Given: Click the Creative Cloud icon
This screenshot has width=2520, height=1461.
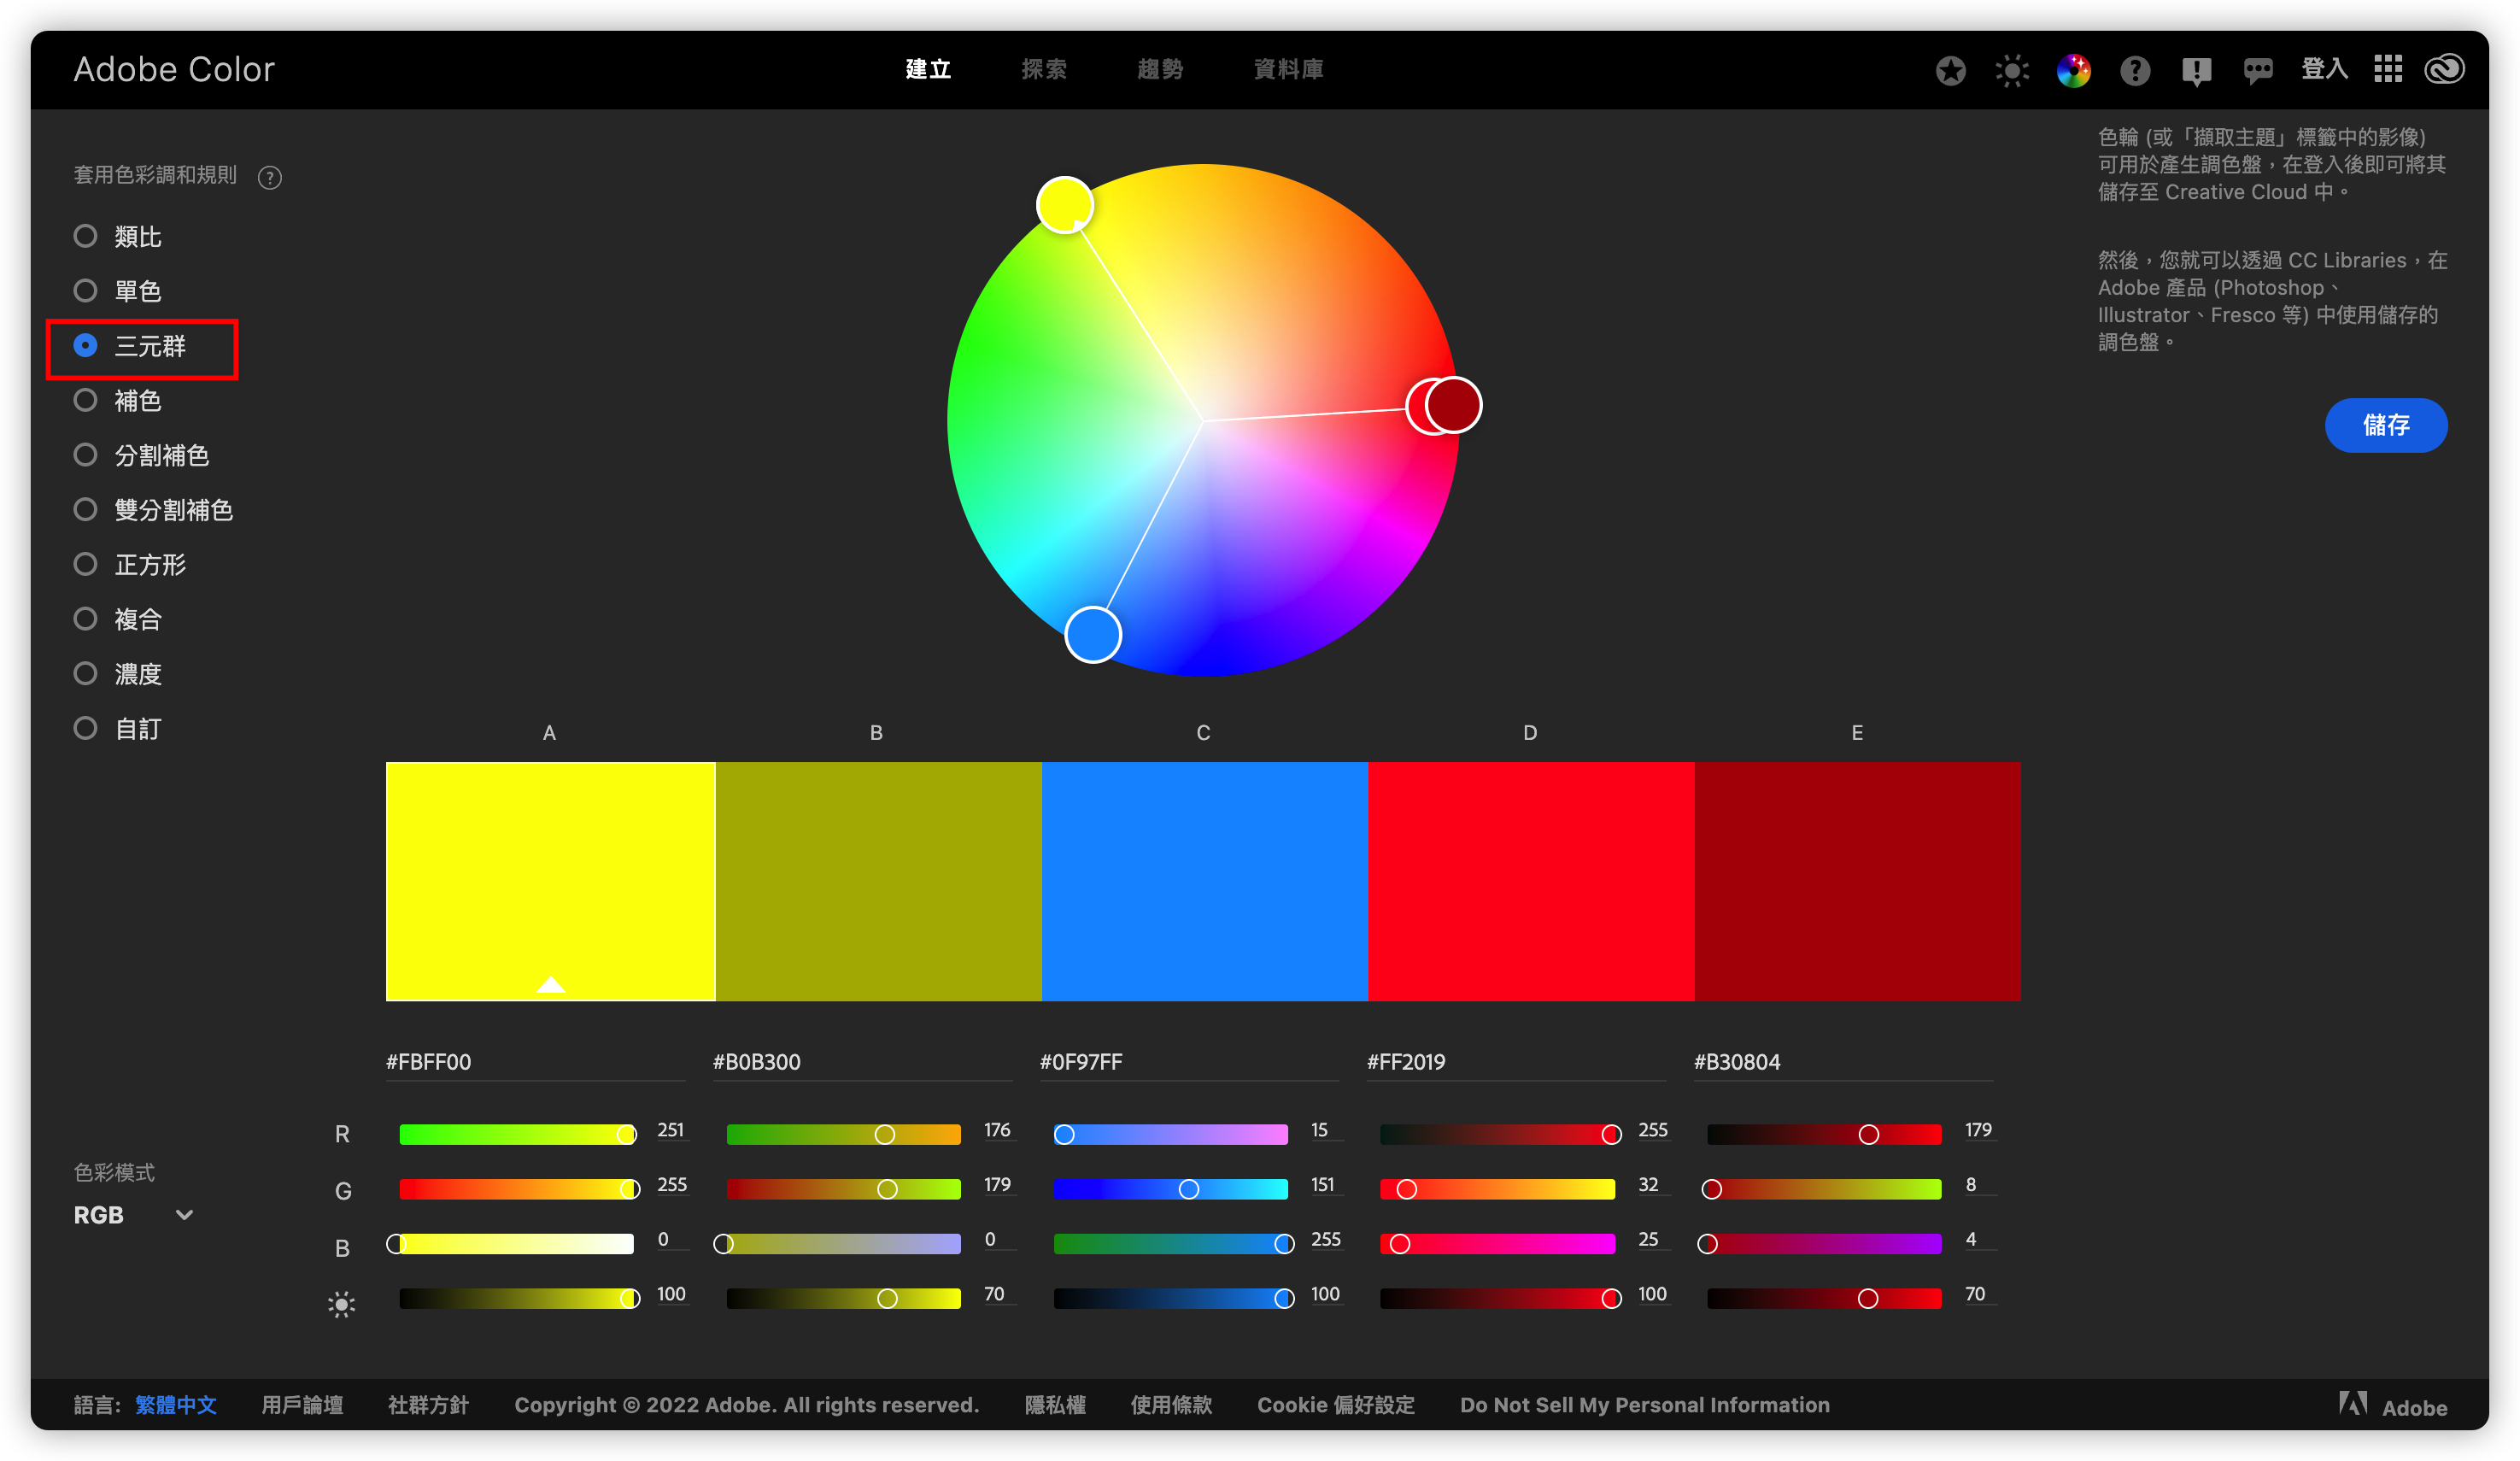Looking at the screenshot, I should (2444, 69).
